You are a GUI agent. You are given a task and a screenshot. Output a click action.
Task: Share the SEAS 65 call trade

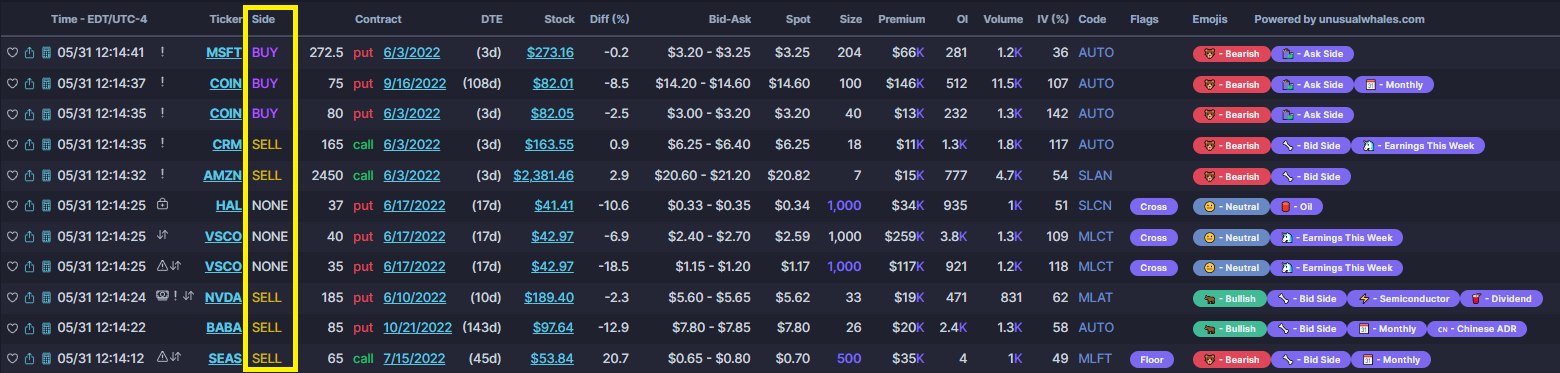(x=29, y=359)
